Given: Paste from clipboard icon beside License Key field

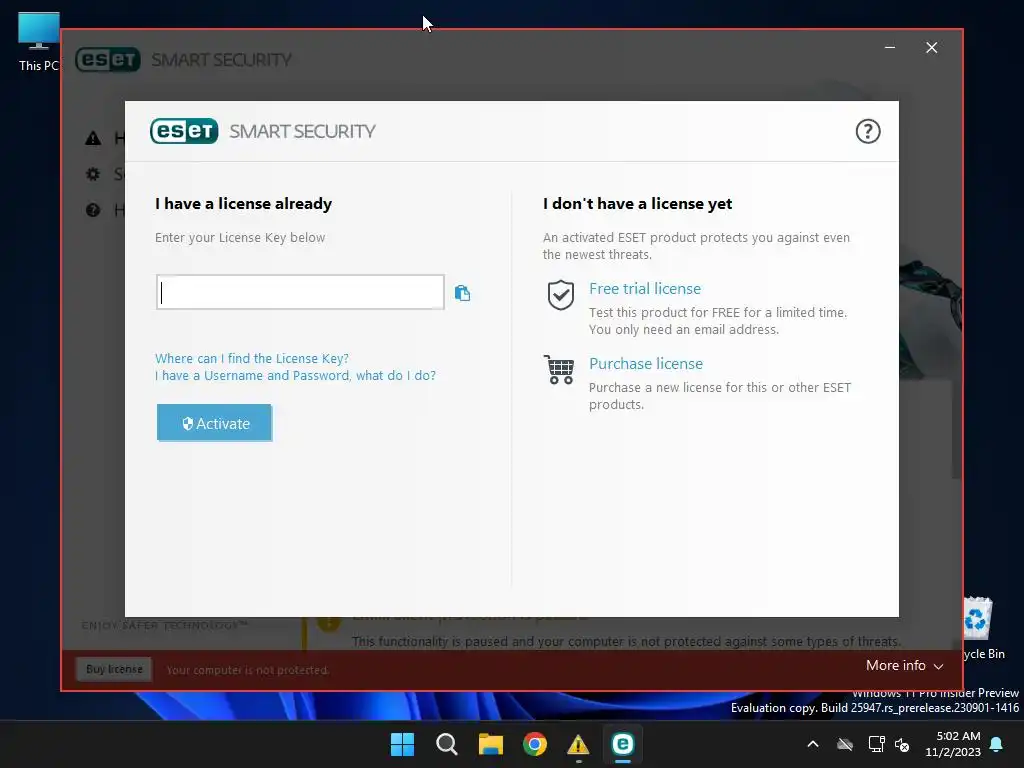Looking at the screenshot, I should (x=462, y=293).
